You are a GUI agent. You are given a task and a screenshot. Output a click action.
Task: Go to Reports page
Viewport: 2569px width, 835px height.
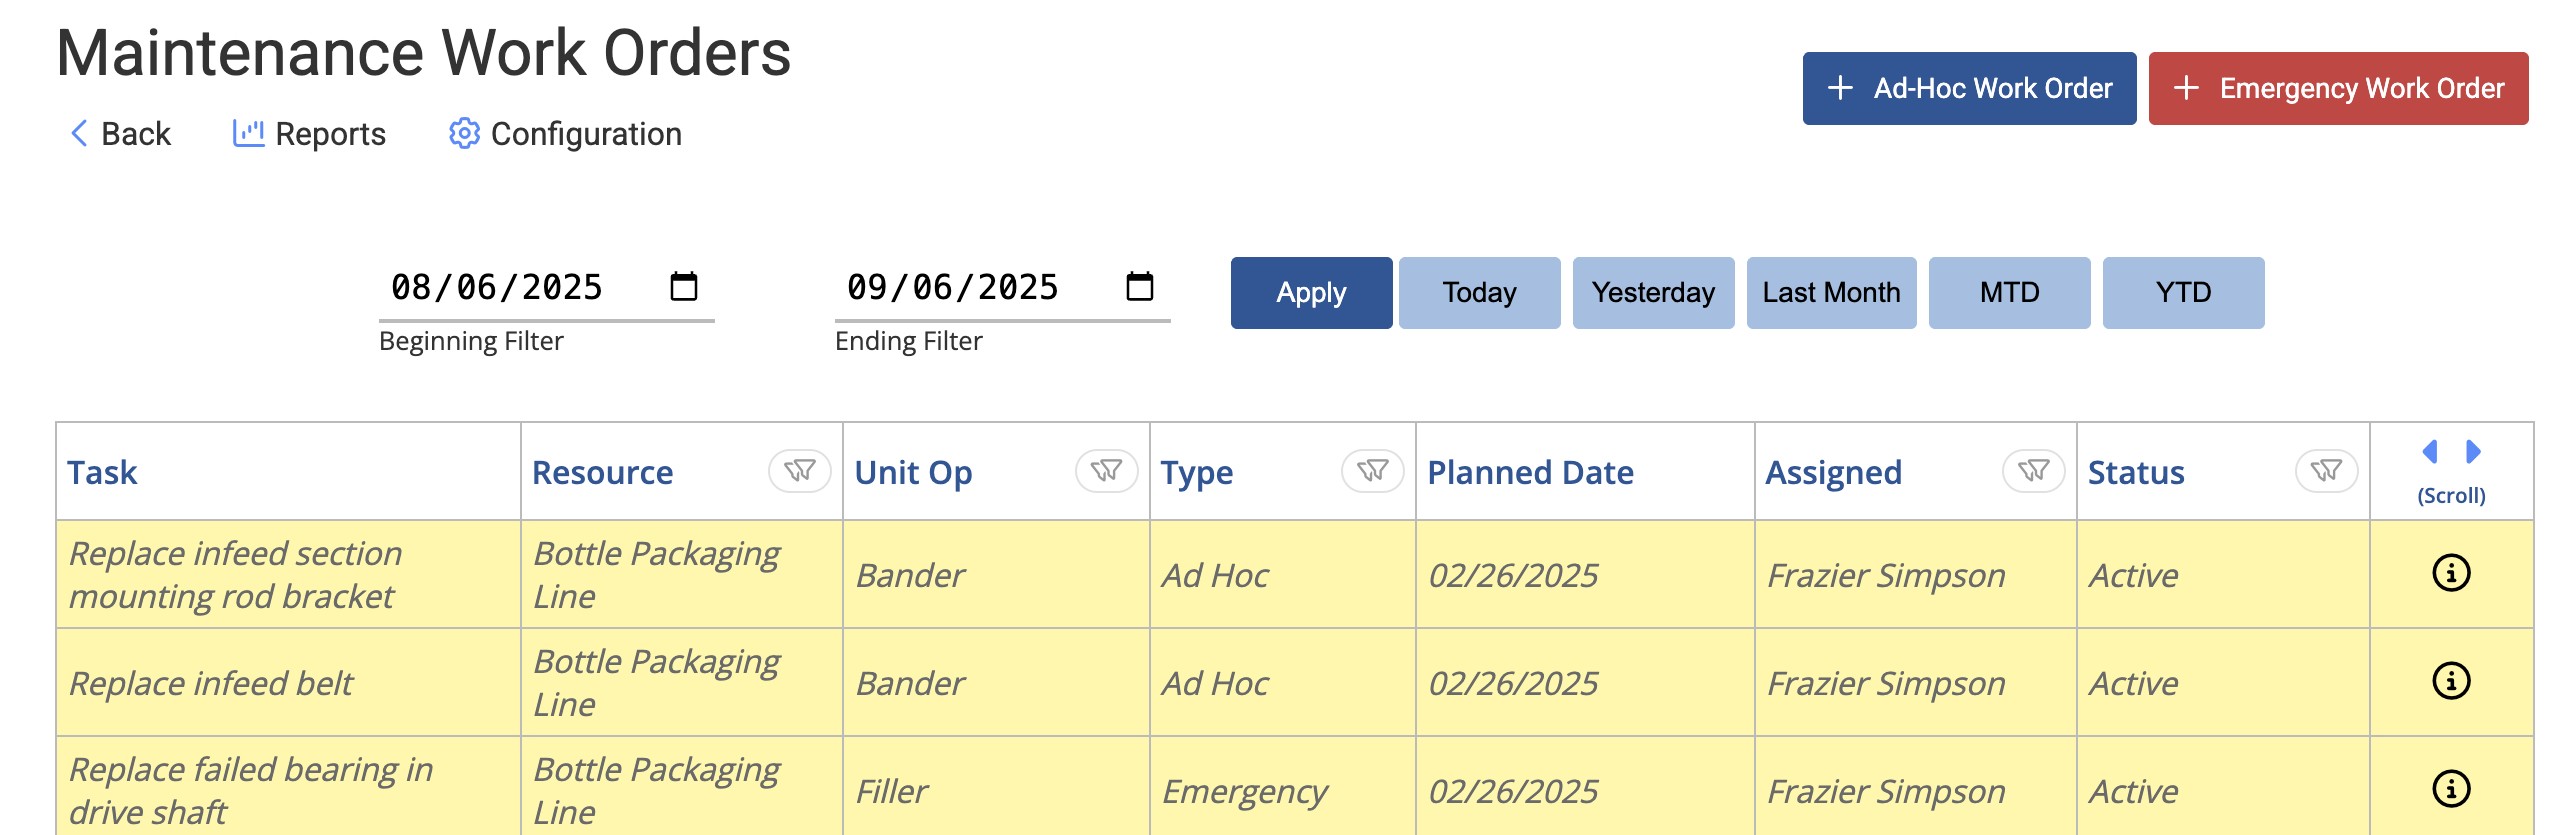(x=309, y=134)
